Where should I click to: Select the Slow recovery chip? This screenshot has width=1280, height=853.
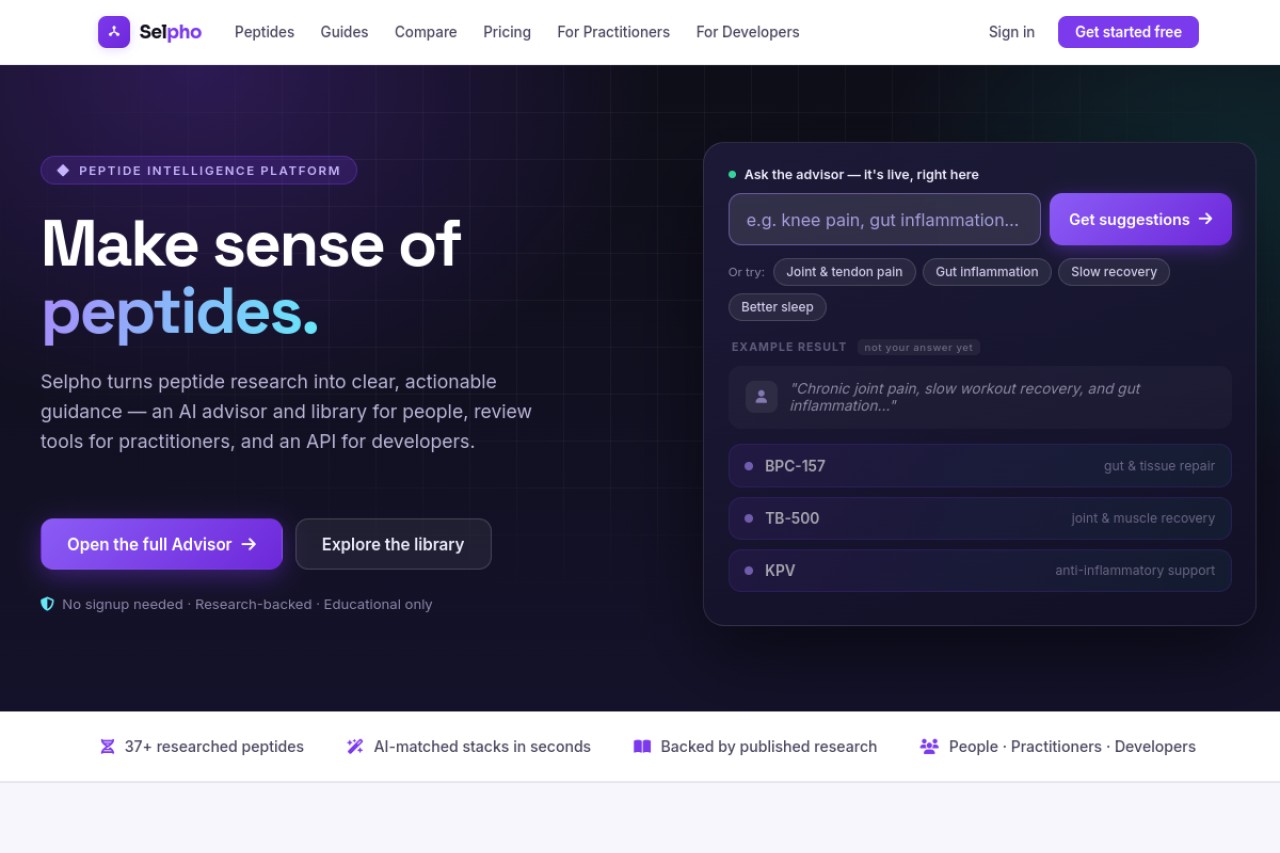coord(1113,272)
